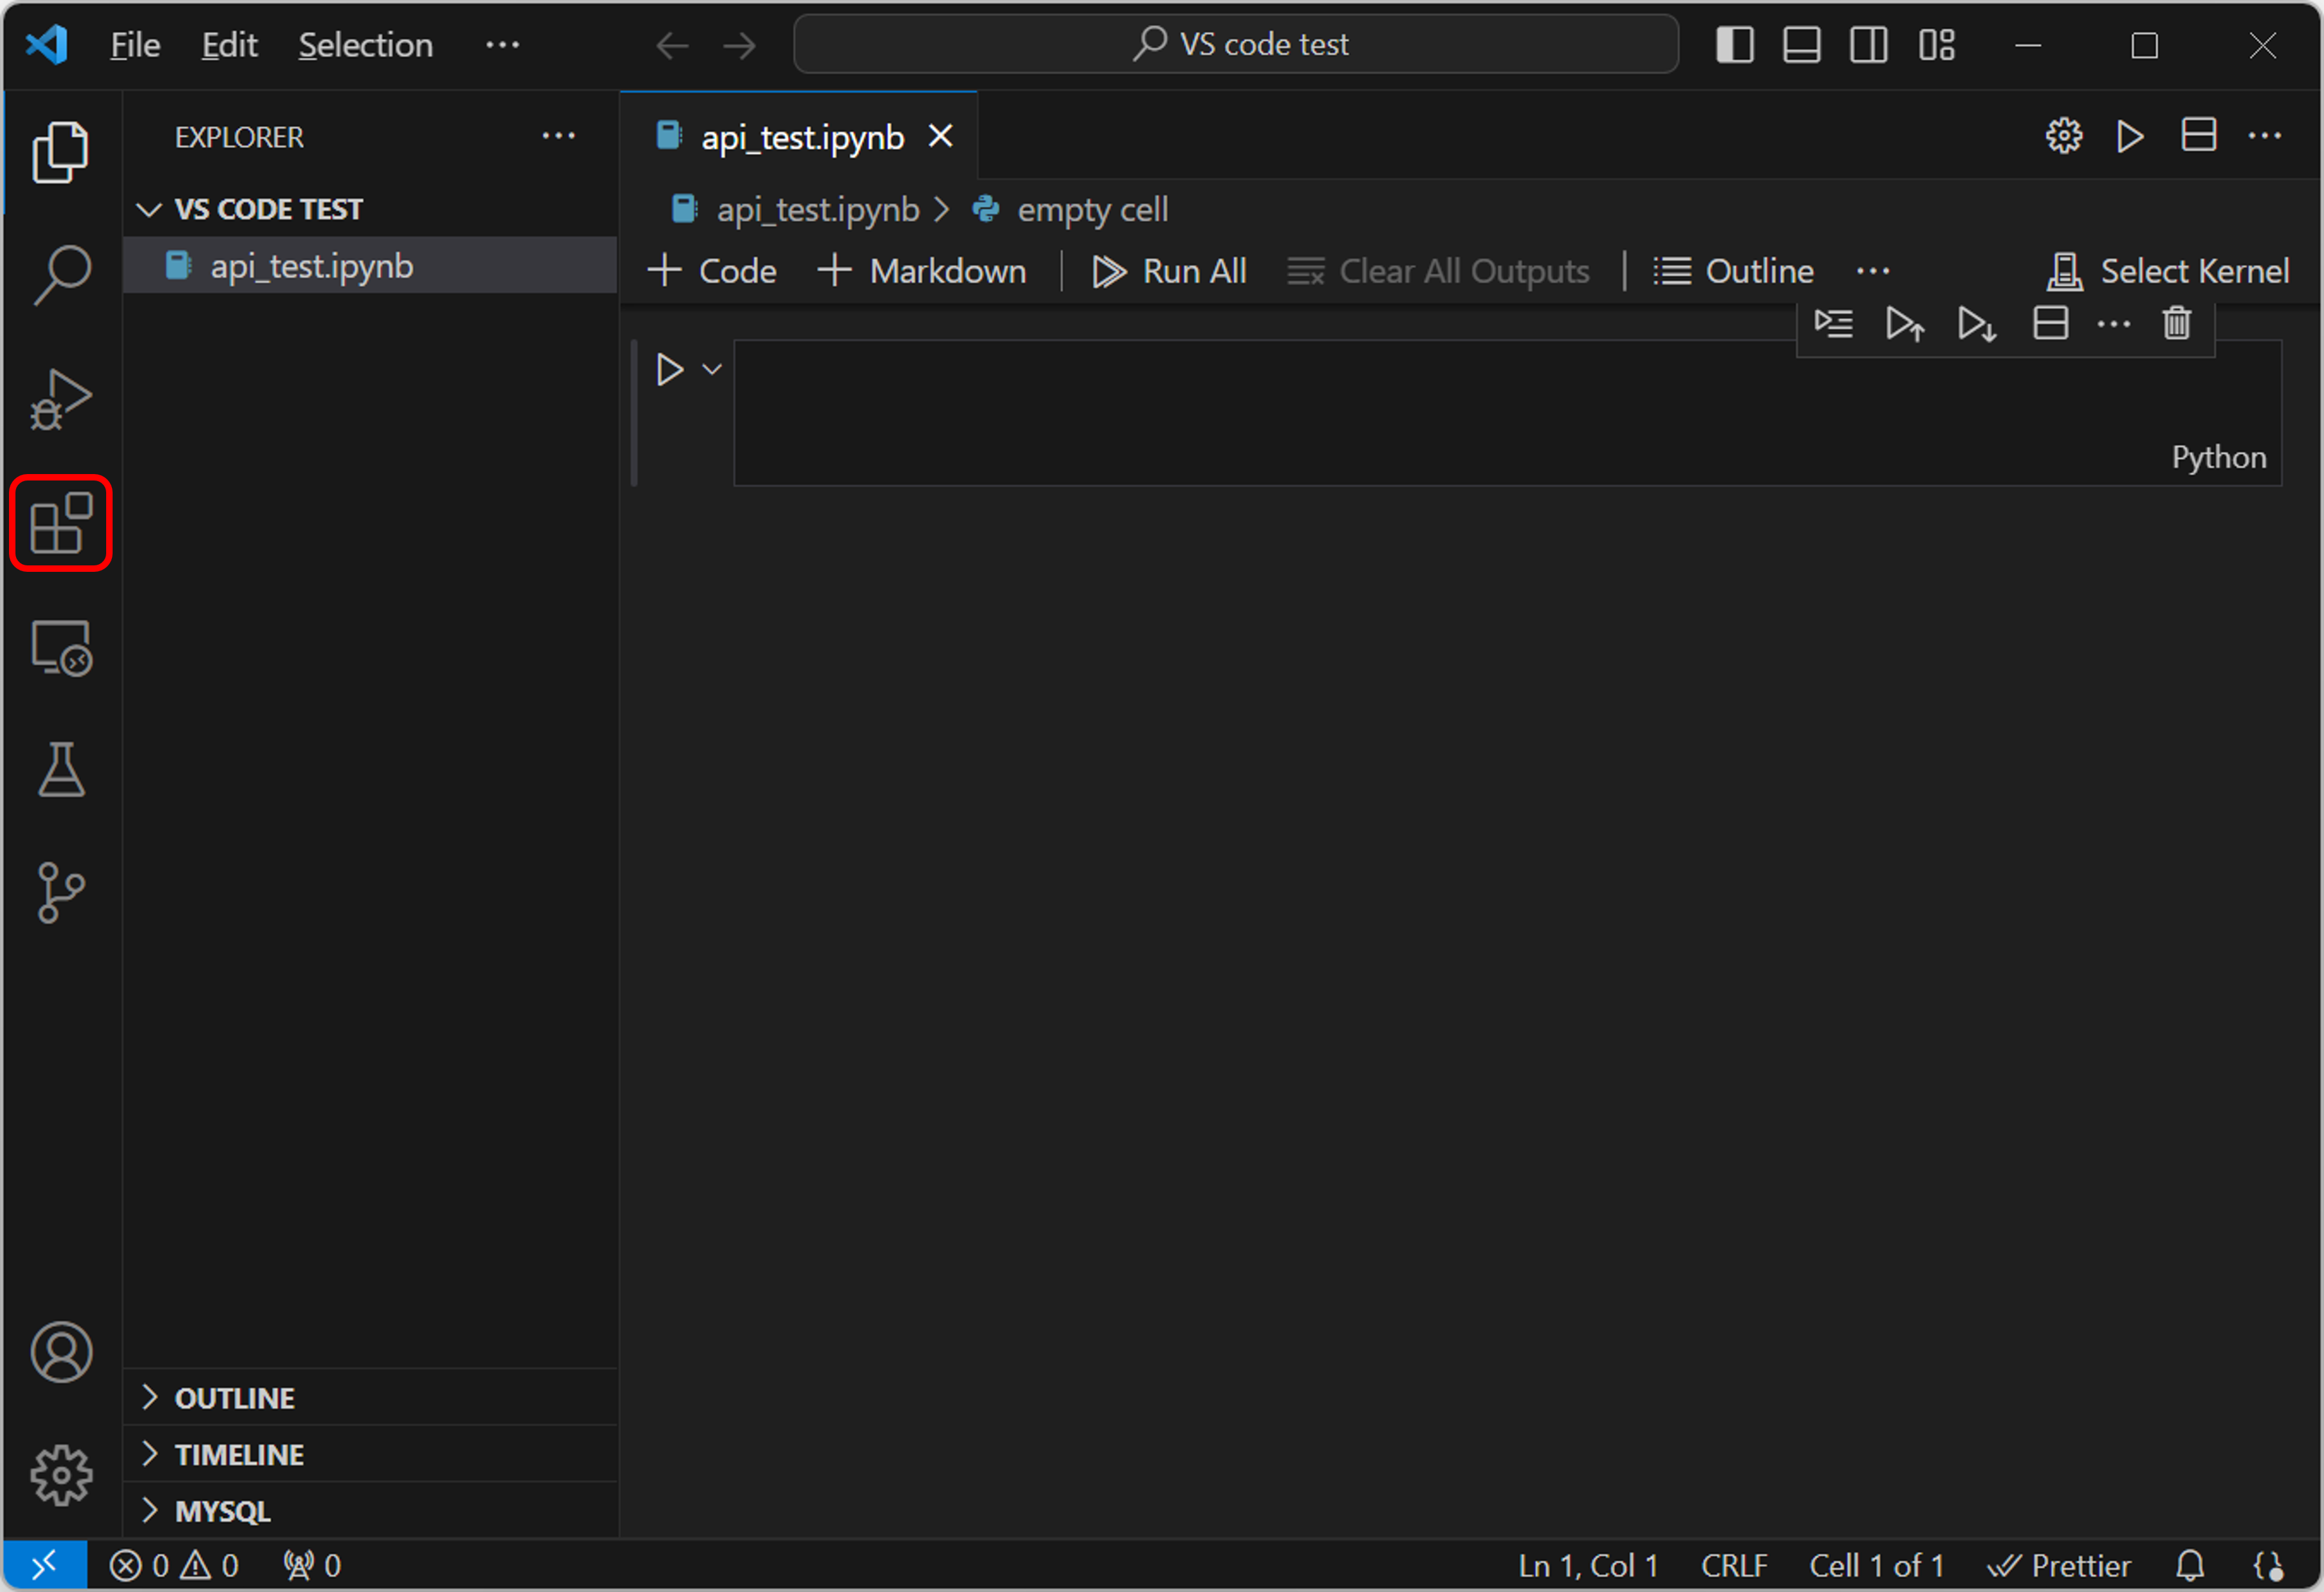
Task: Open the Search view icon
Action: point(61,275)
